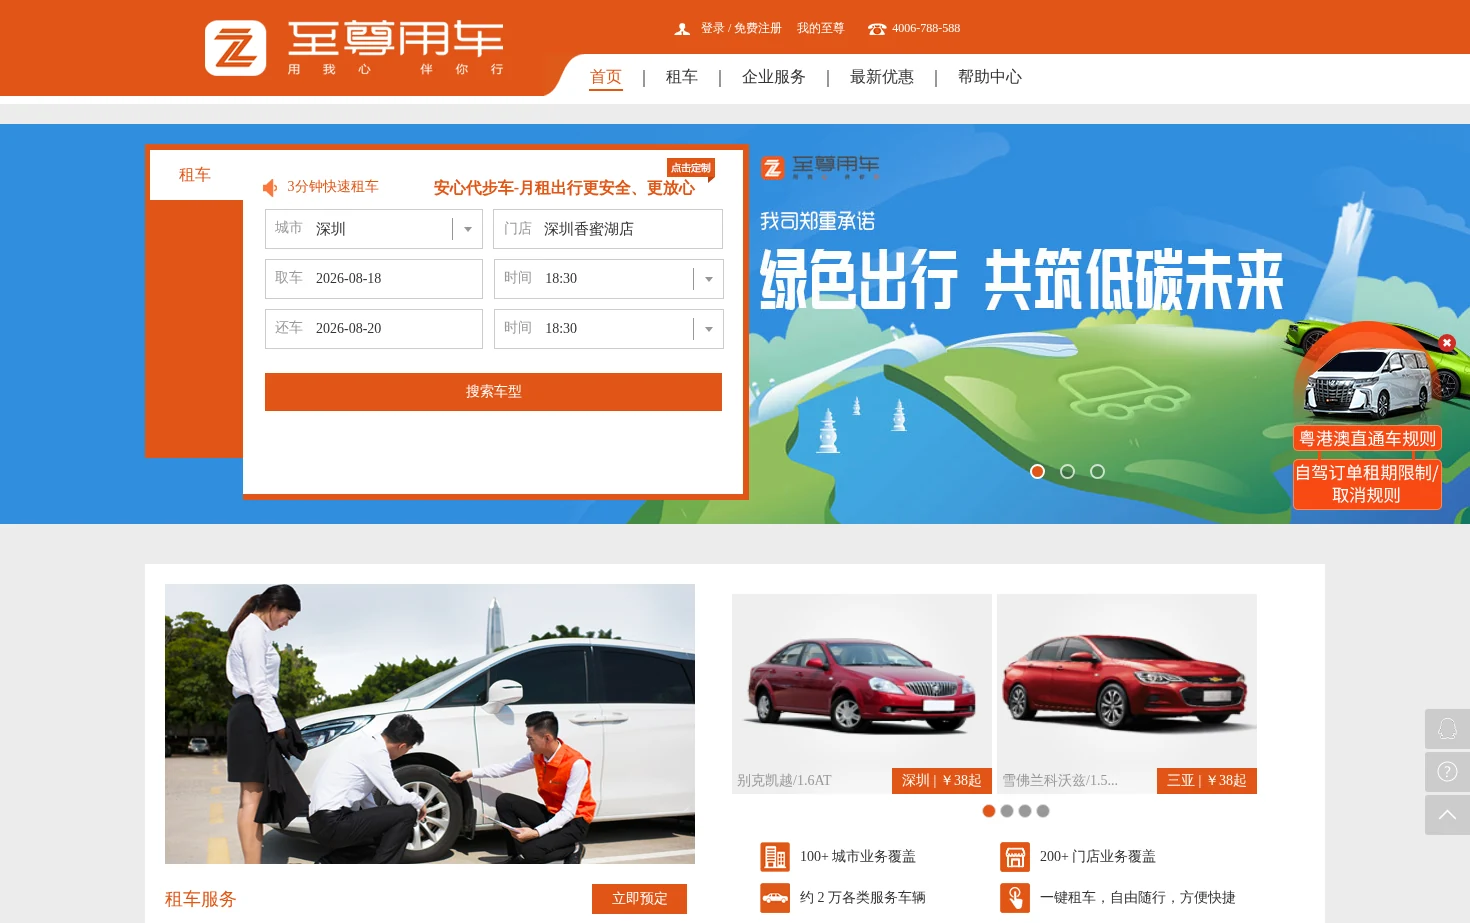
Task: Open customer service chat icon on right sidebar
Action: (1447, 729)
